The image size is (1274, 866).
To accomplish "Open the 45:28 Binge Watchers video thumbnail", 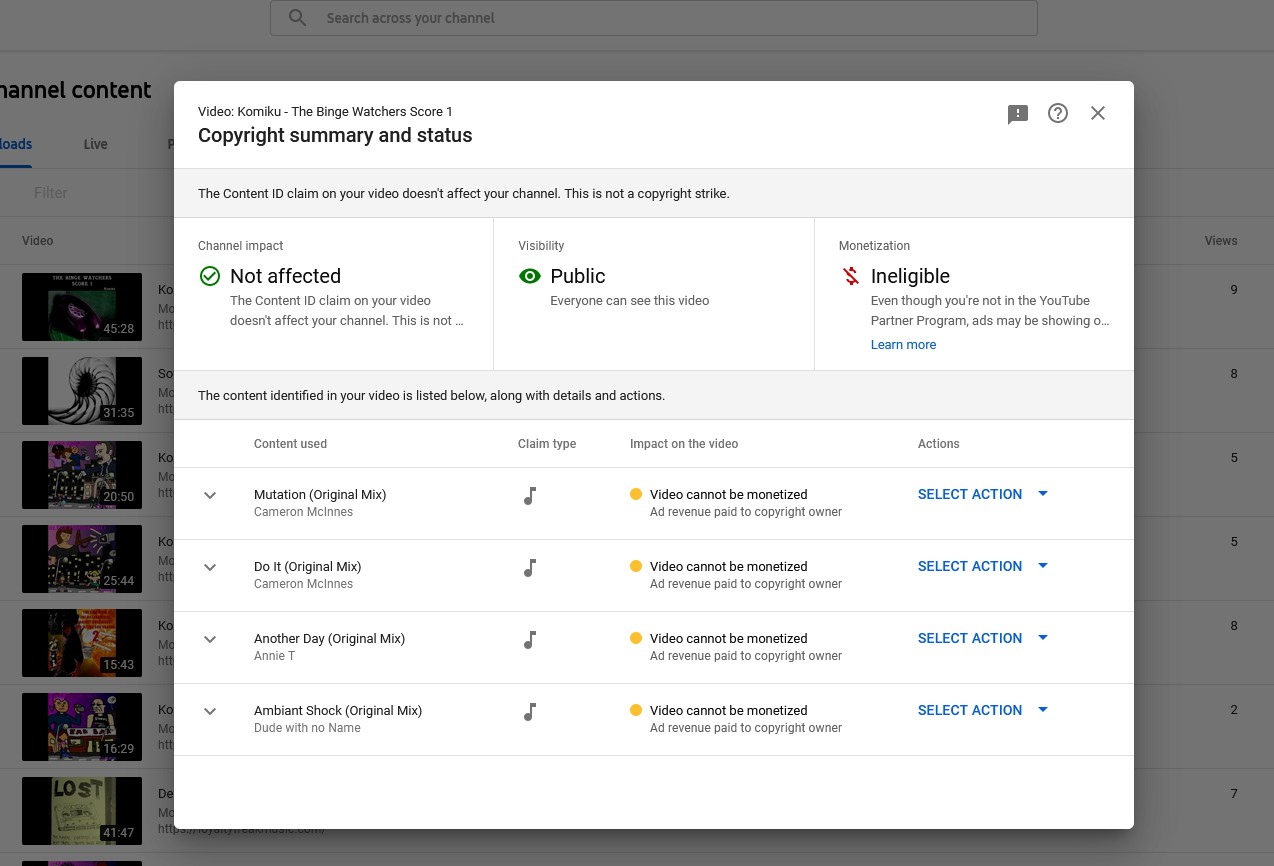I will 82,307.
